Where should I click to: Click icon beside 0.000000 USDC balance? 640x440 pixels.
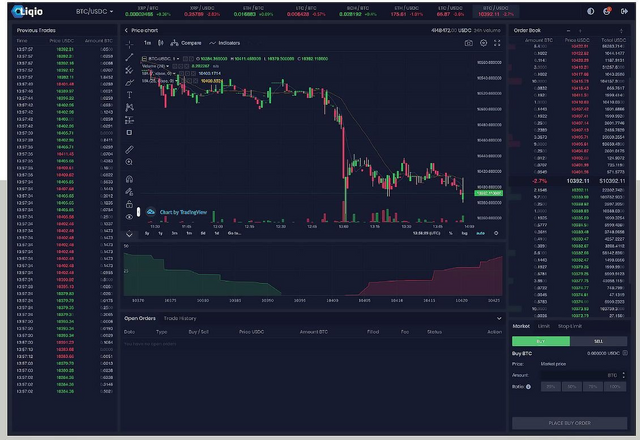[625, 353]
